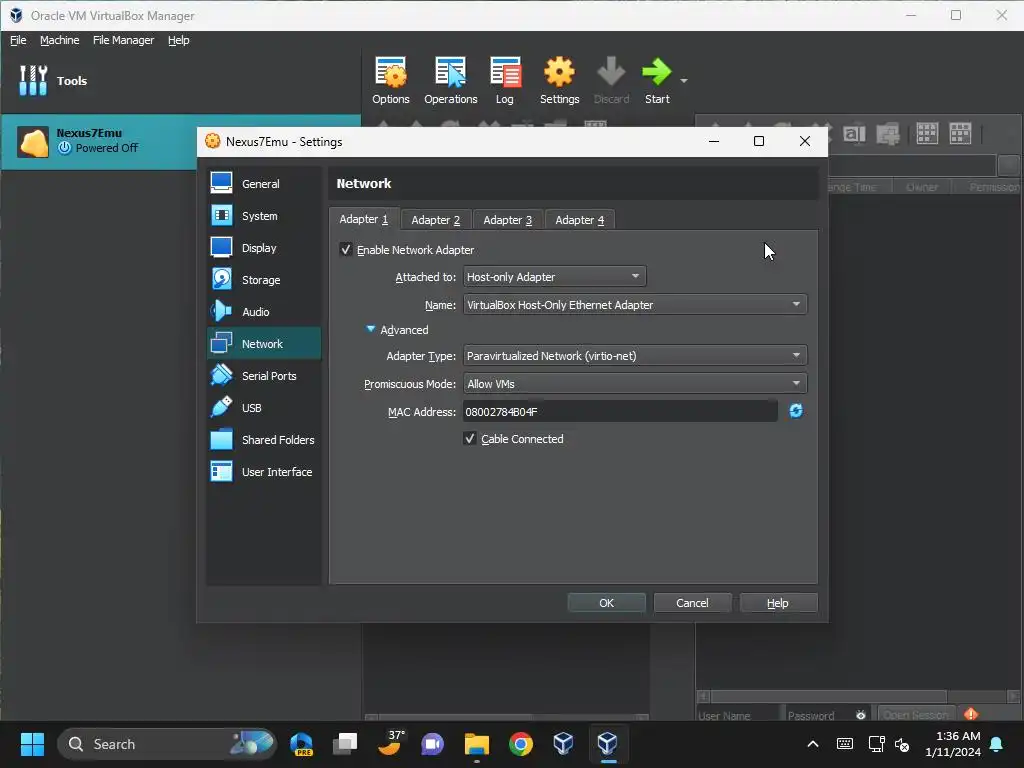This screenshot has height=768, width=1024.
Task: Toggle Enable Network Adapter checkbox
Action: [x=346, y=249]
